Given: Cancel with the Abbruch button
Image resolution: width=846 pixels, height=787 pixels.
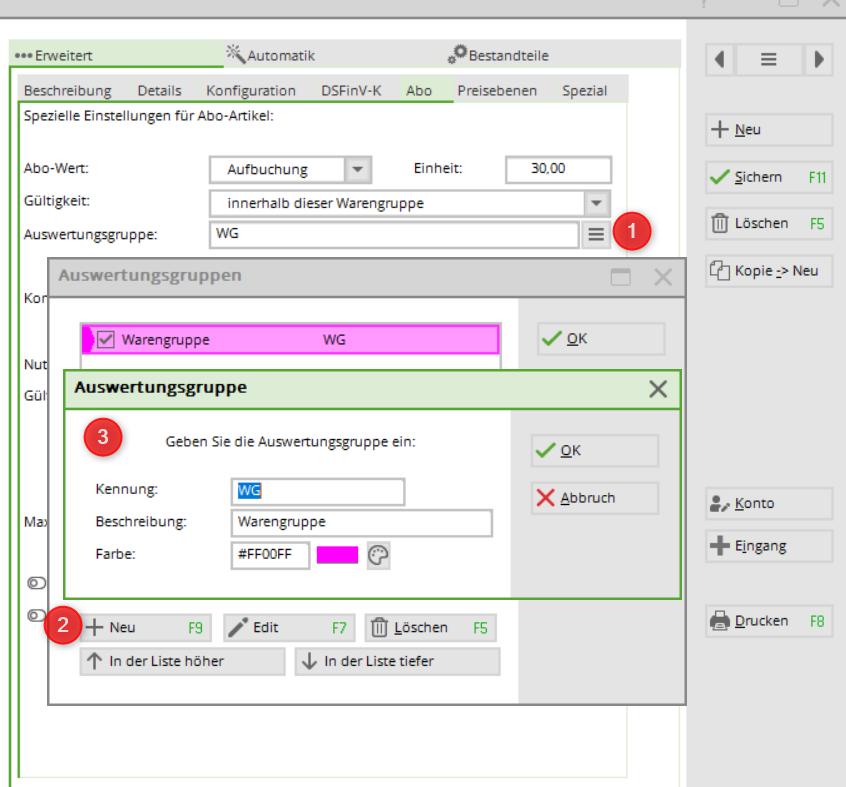Looking at the screenshot, I should (594, 498).
